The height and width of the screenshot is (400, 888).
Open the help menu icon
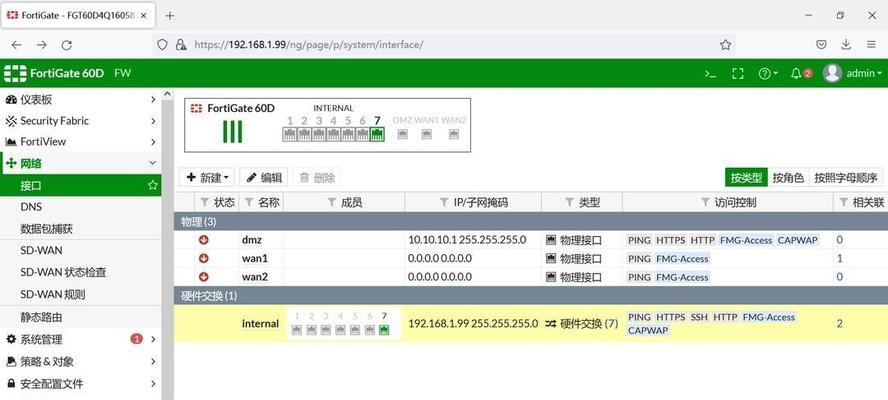[768, 74]
